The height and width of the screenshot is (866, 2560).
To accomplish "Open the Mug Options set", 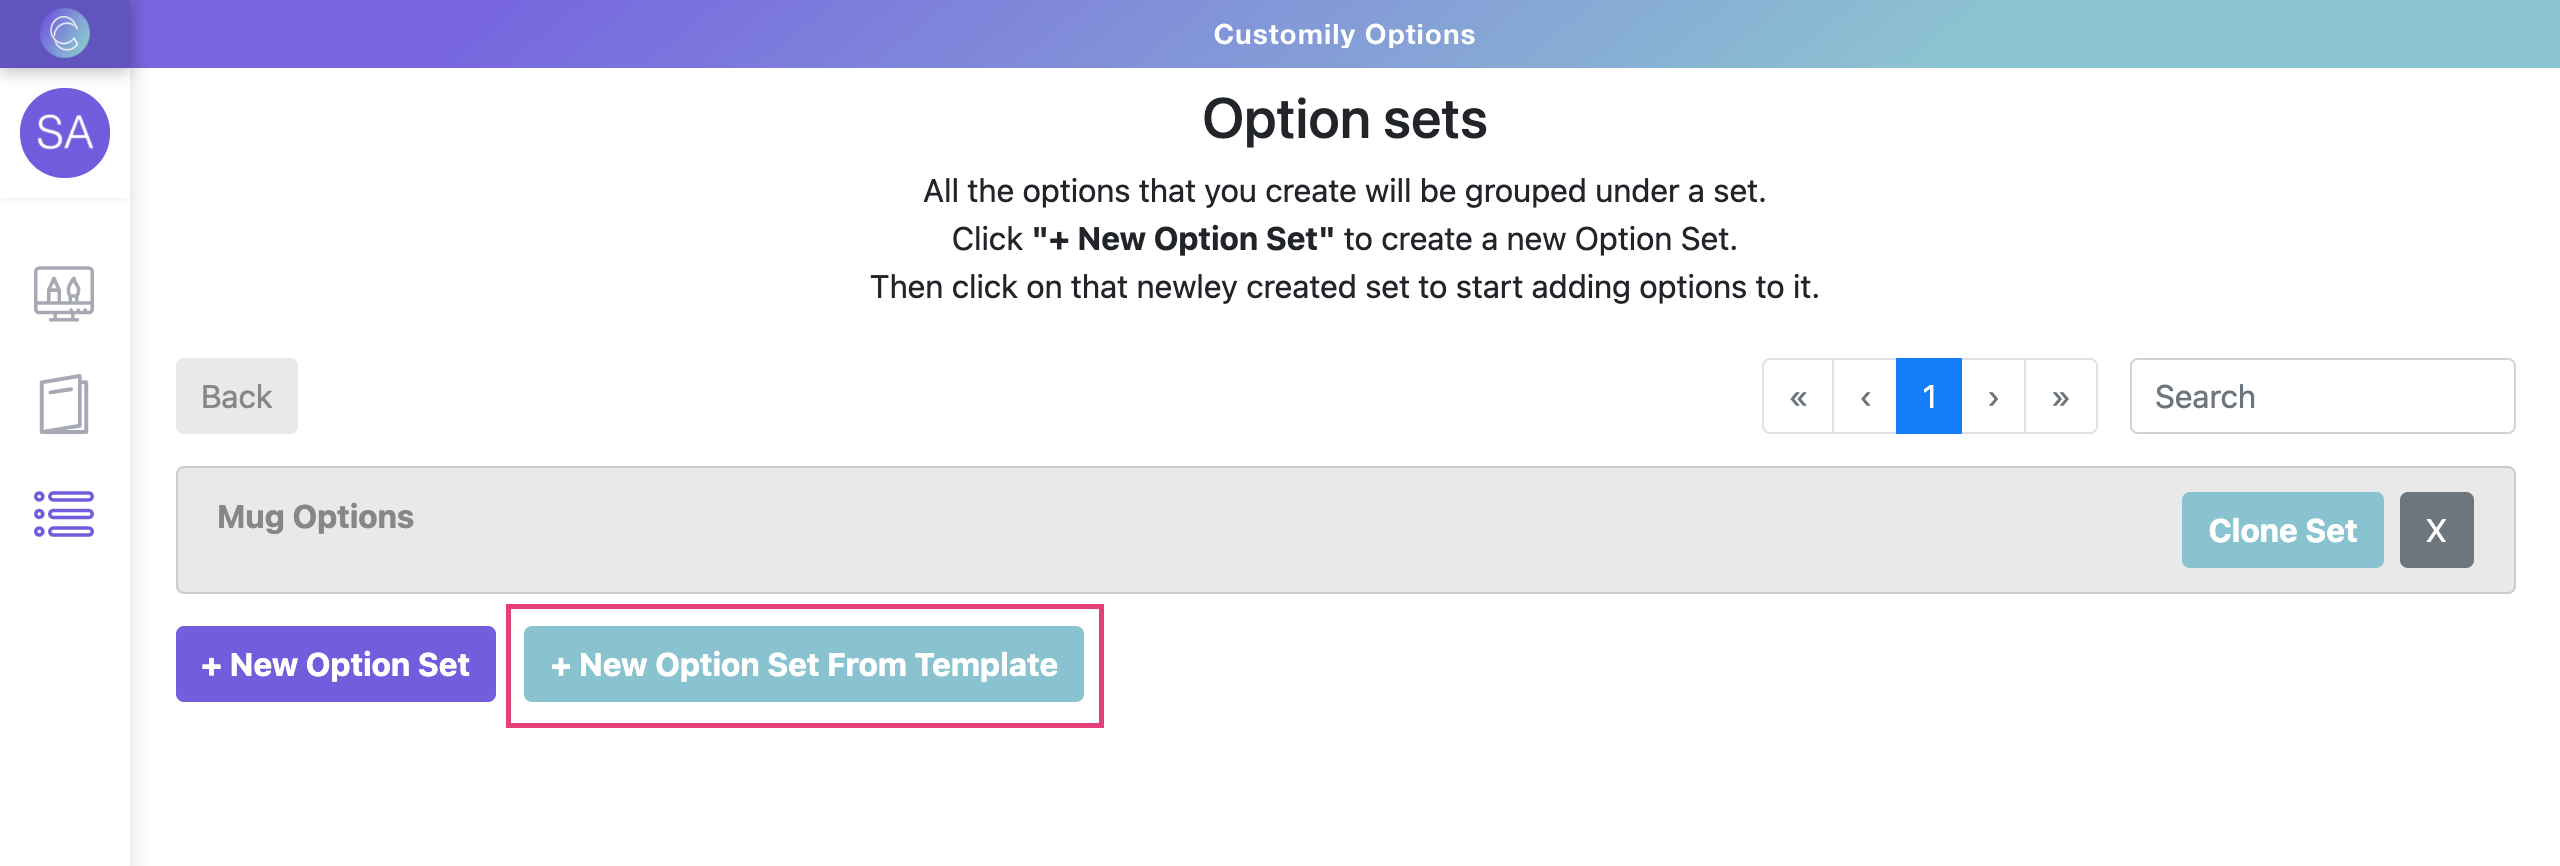I will tap(316, 517).
